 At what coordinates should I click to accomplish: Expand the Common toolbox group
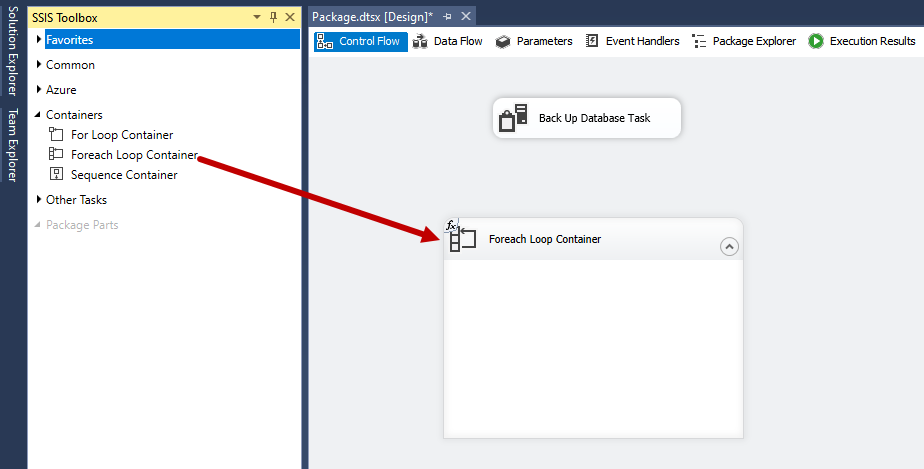(39, 64)
